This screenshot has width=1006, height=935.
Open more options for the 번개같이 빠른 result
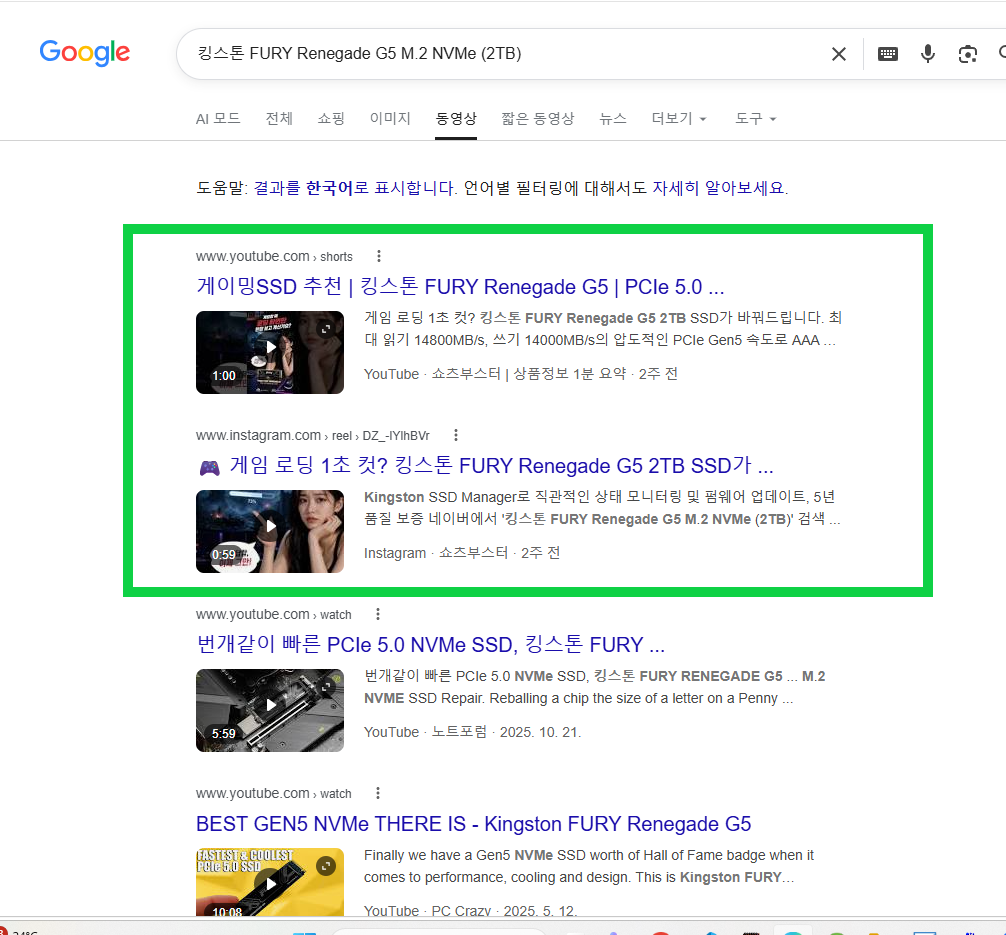pyautogui.click(x=378, y=614)
